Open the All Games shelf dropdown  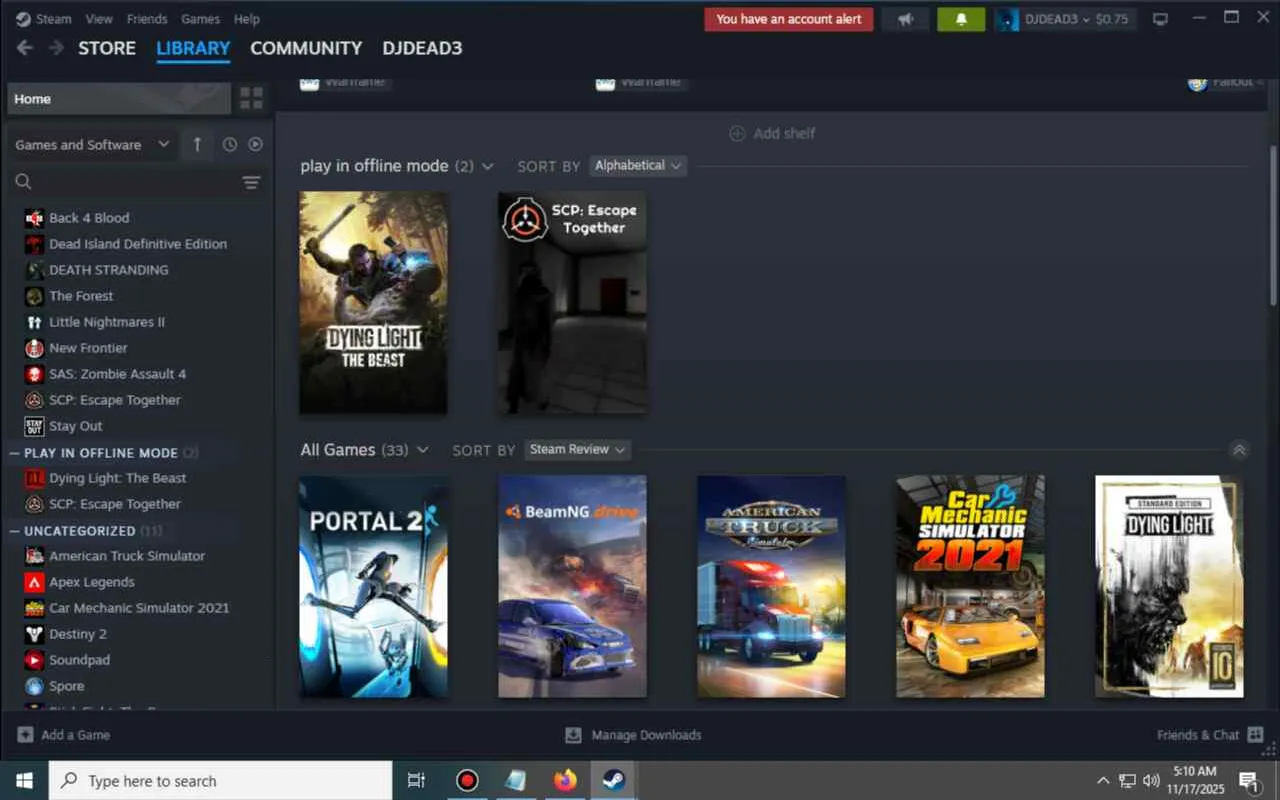[x=422, y=450]
